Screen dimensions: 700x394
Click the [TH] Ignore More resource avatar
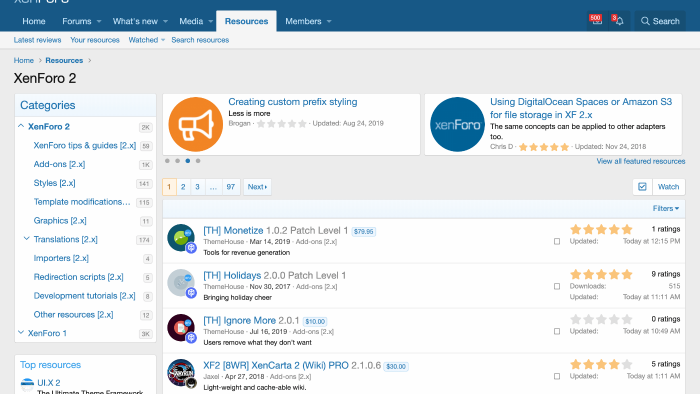181,328
